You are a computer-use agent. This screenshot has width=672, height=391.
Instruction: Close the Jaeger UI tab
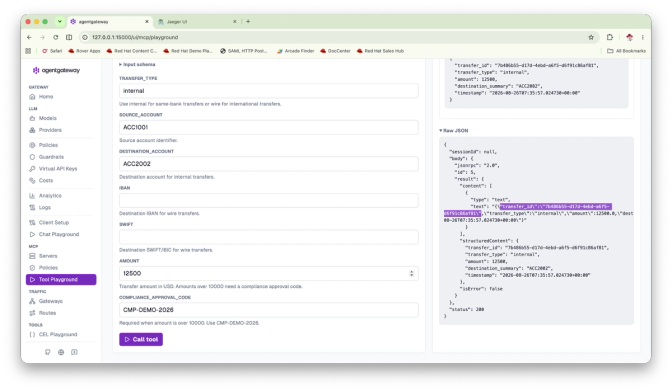tap(234, 21)
